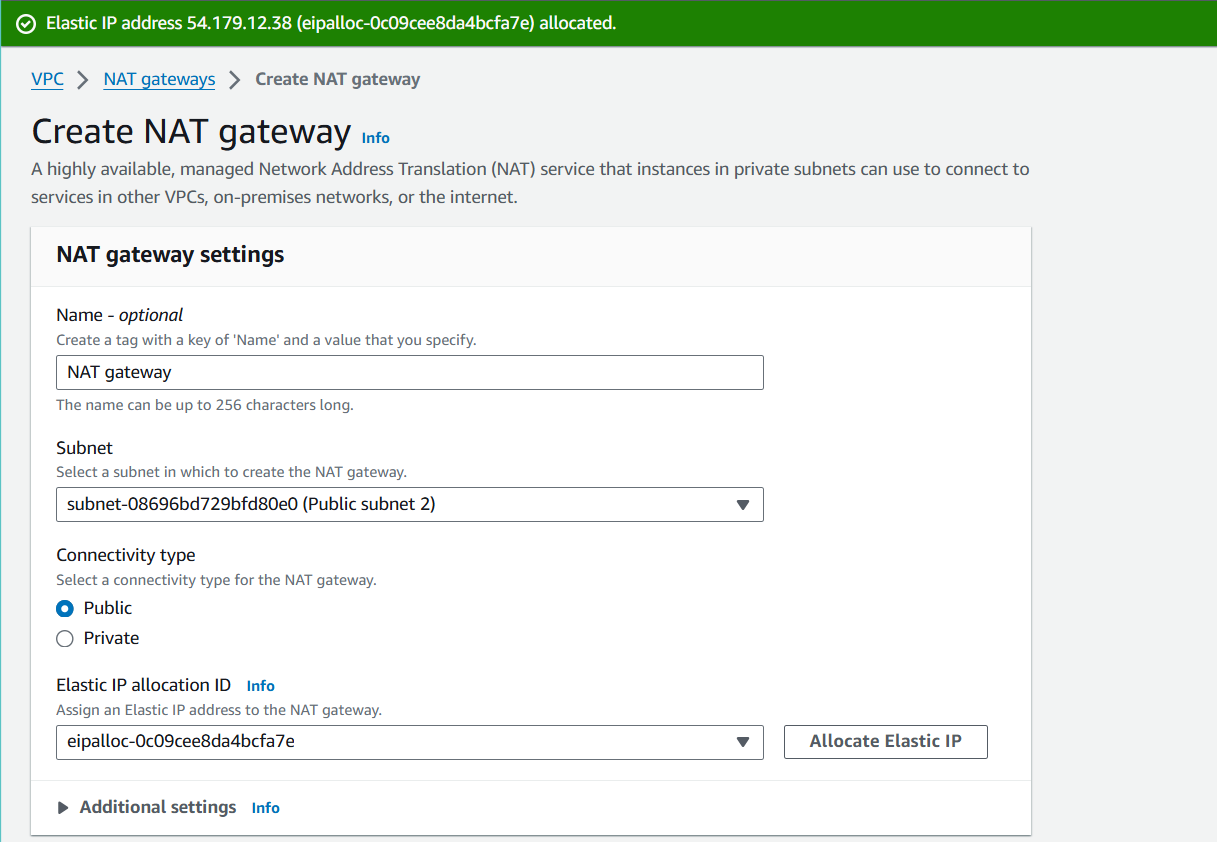This screenshot has width=1217, height=842.
Task: Click the Name input field
Action: (410, 372)
